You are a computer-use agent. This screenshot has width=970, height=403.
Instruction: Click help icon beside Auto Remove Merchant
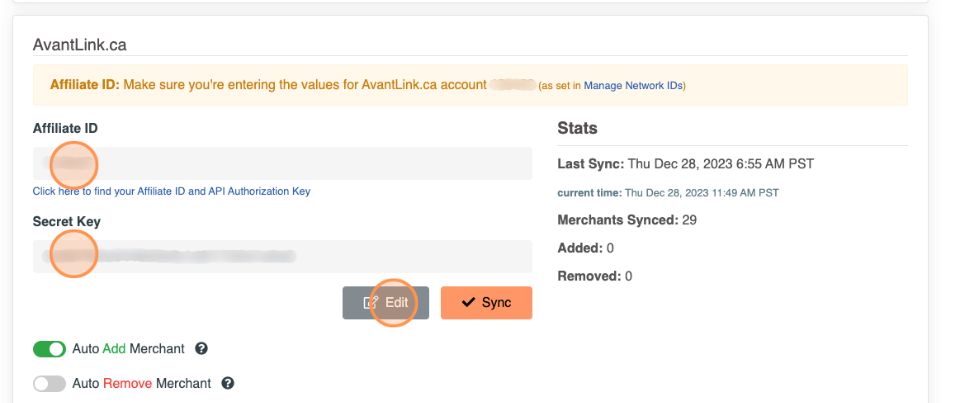pyautogui.click(x=227, y=383)
